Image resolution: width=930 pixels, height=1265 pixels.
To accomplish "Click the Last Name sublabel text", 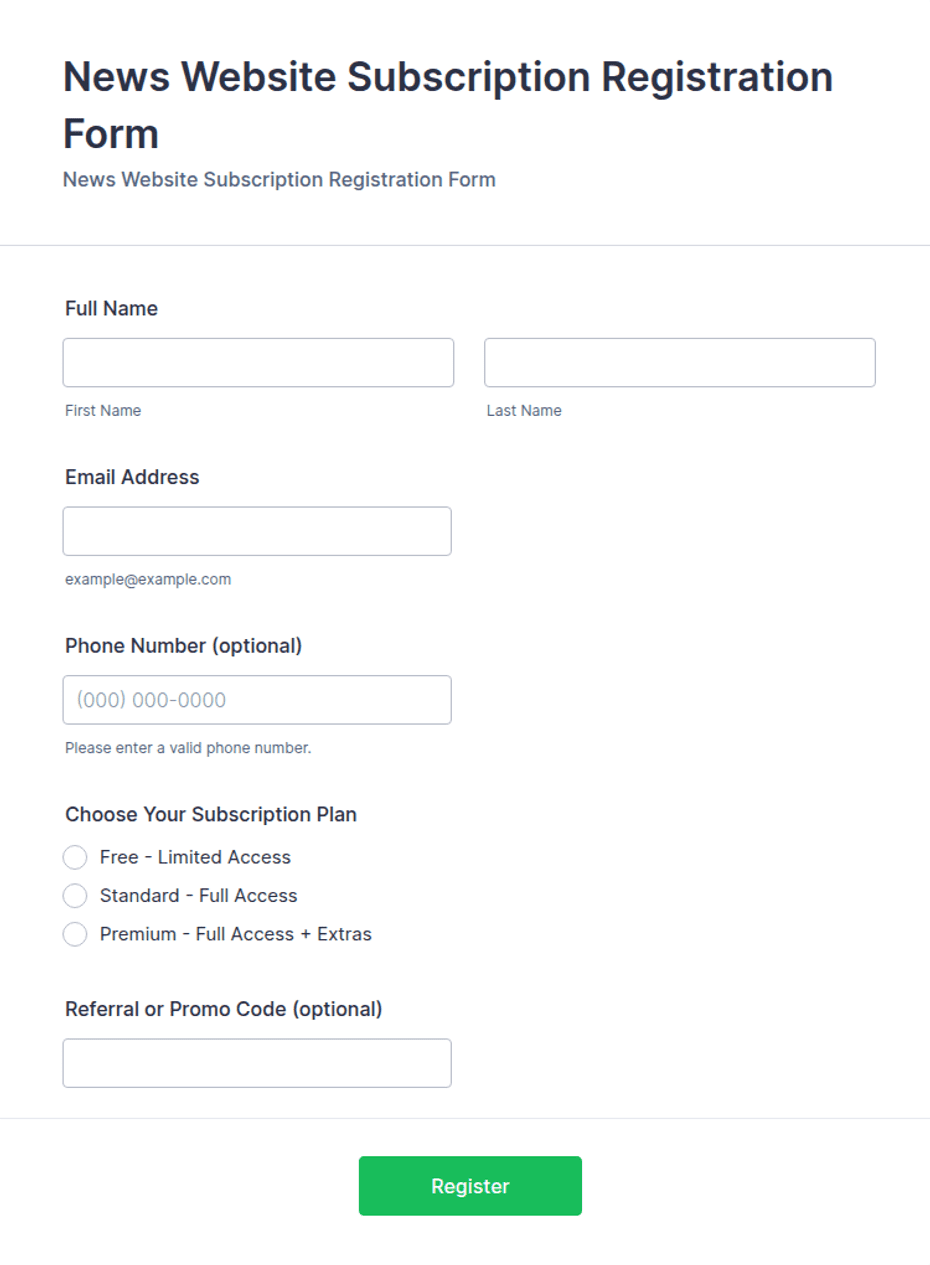I will 524,410.
